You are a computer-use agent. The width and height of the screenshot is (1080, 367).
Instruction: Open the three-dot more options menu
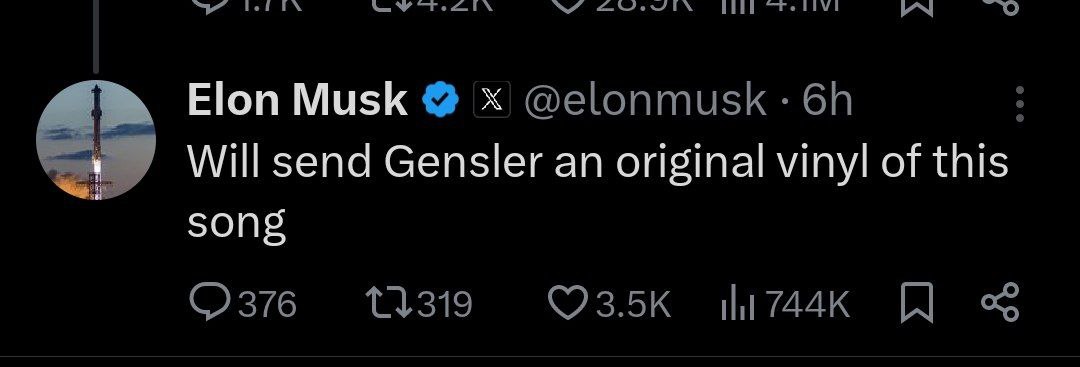pos(1020,104)
